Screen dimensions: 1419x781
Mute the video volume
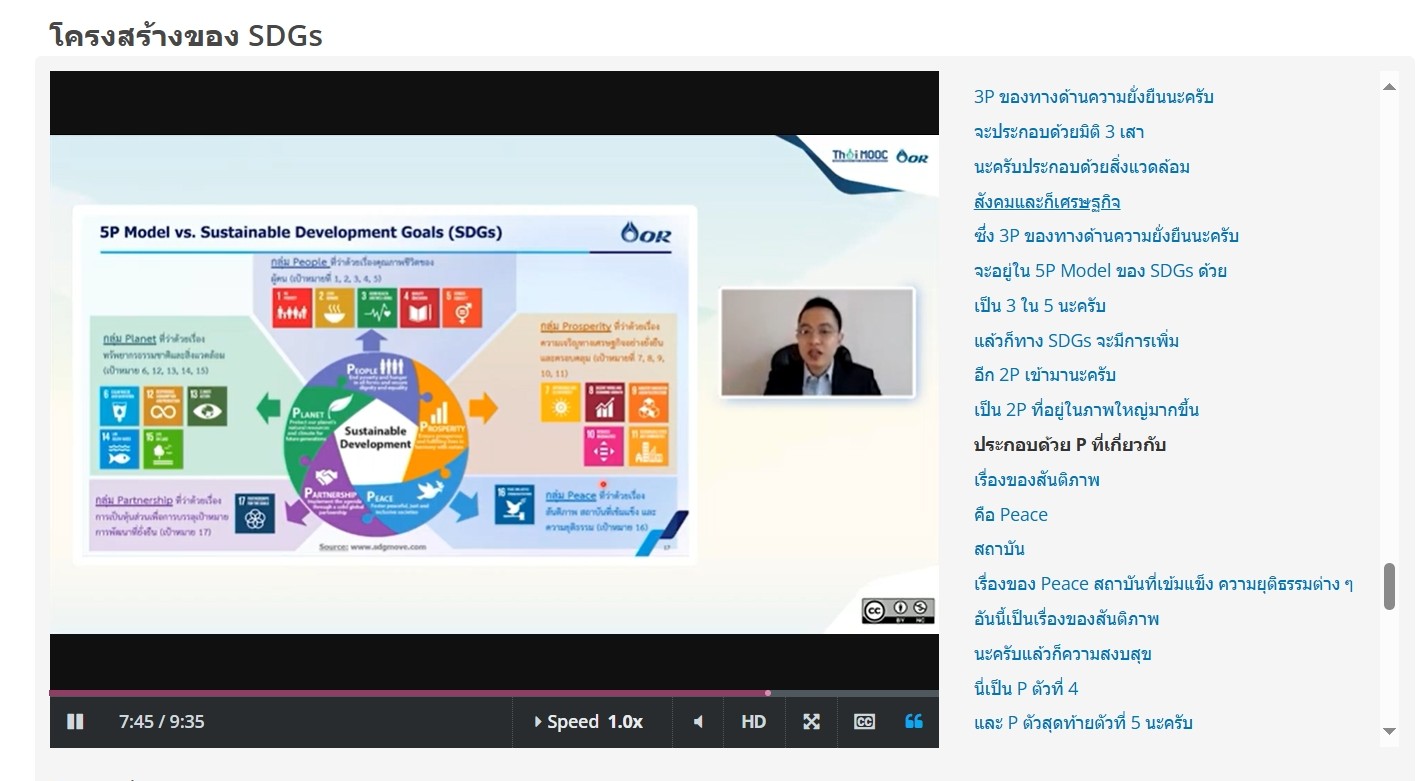pyautogui.click(x=698, y=722)
